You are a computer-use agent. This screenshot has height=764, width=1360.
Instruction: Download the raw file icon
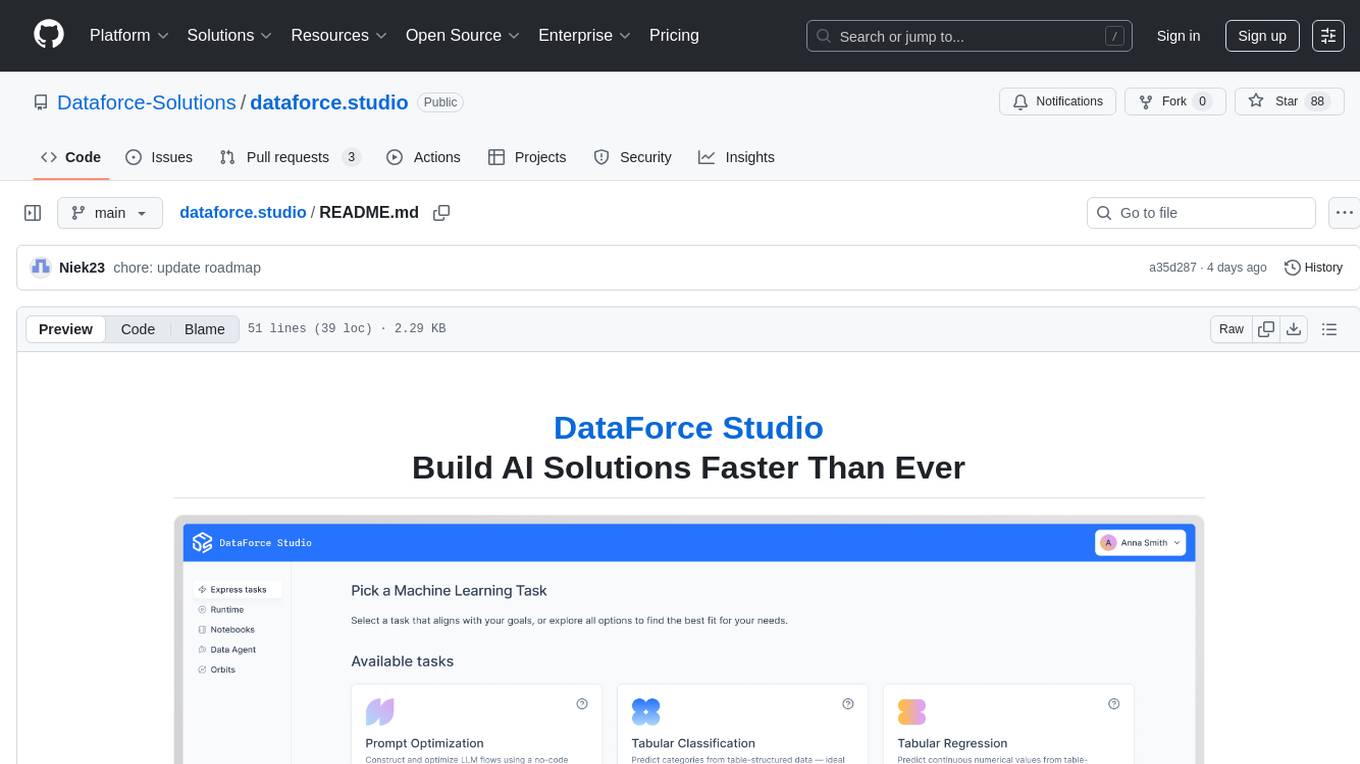pos(1293,329)
